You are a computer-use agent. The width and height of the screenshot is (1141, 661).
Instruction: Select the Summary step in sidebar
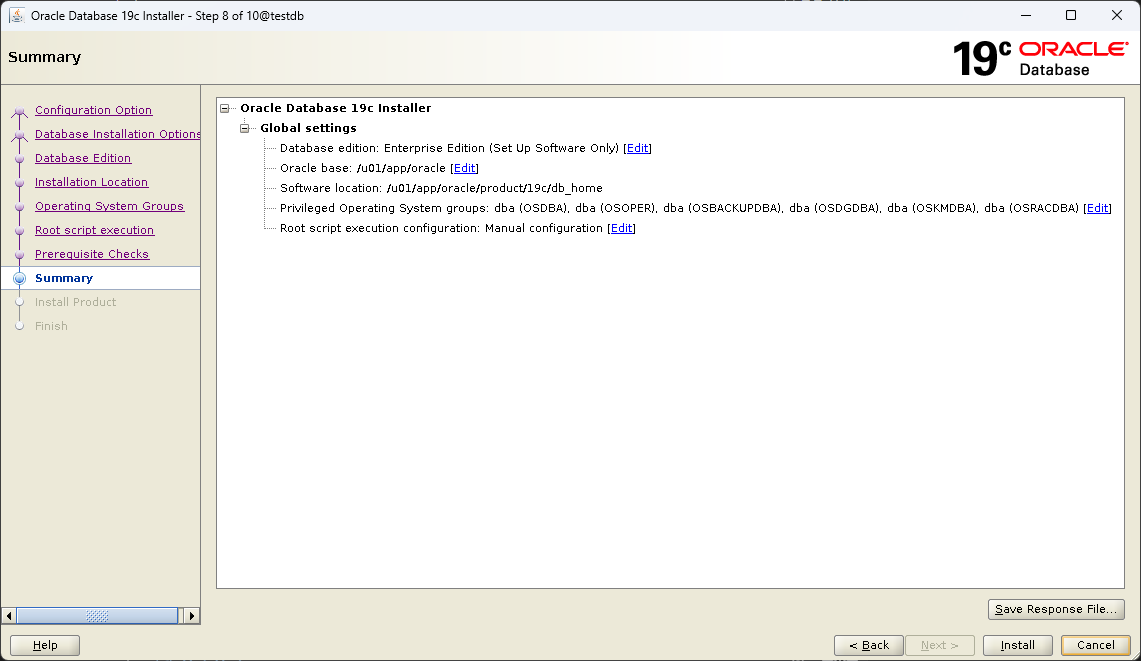[x=64, y=278]
